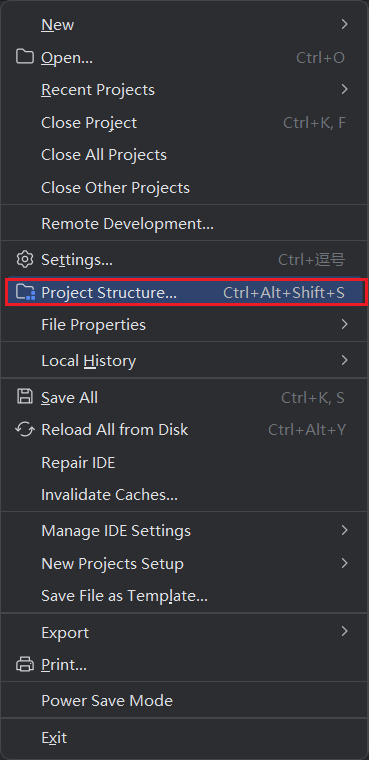
Task: Choose Save File as Template
Action: point(184,596)
